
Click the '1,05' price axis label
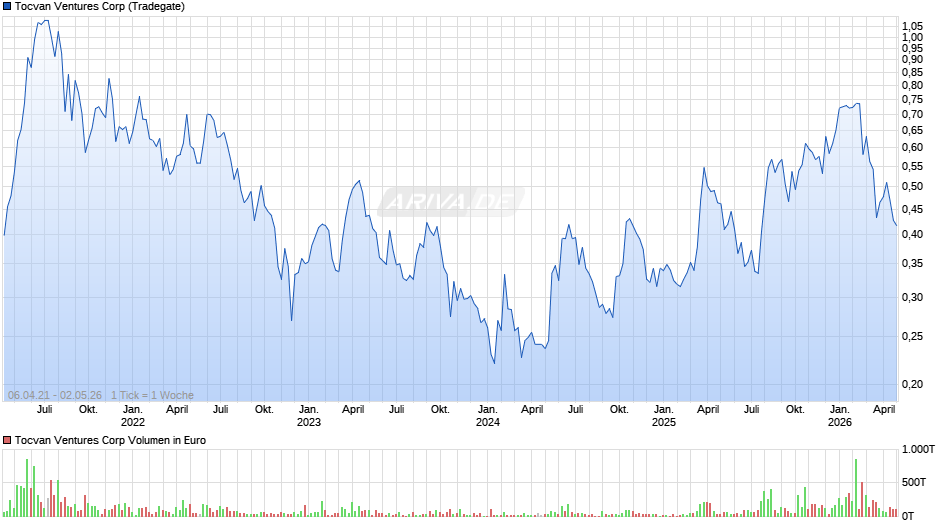tap(912, 26)
